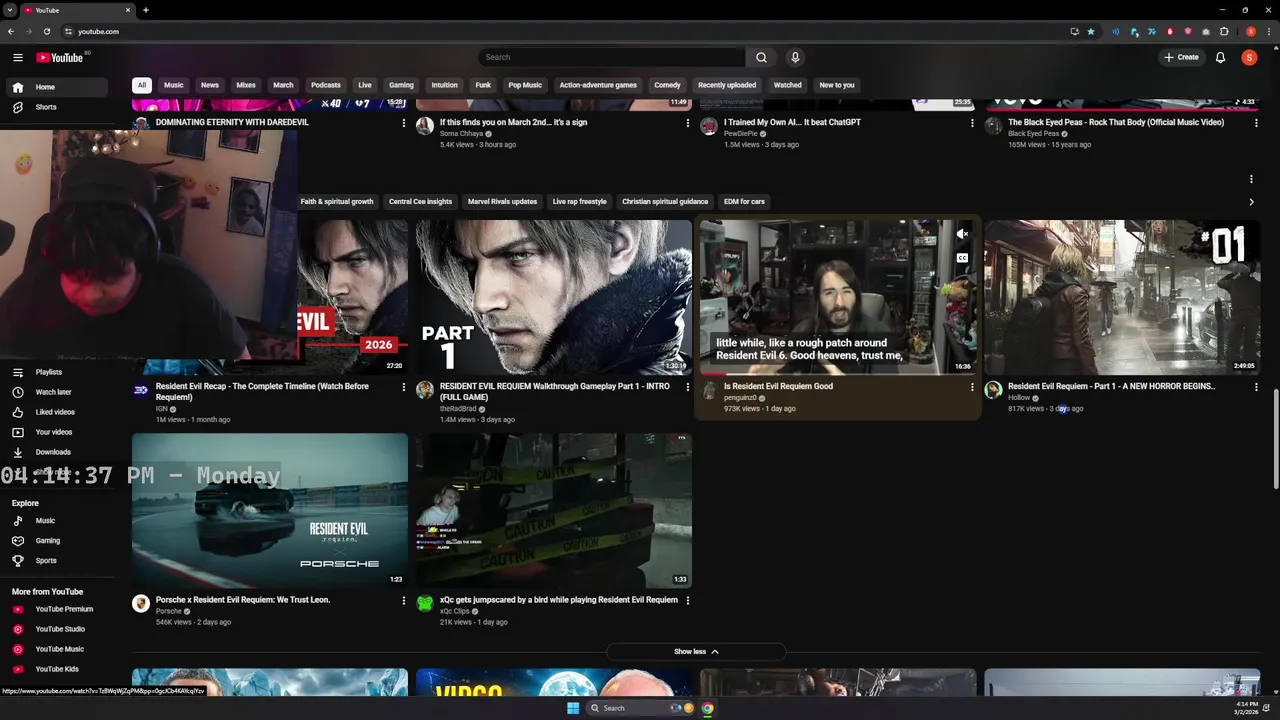Open options for Porsche x Resident Evil video
Viewport: 1280px width, 720px height.
click(404, 601)
